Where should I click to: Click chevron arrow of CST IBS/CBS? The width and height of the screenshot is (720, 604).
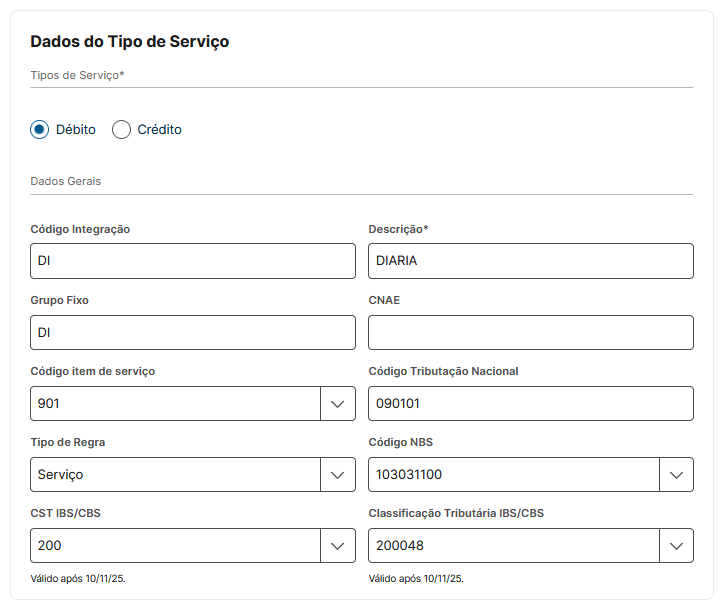coord(337,546)
